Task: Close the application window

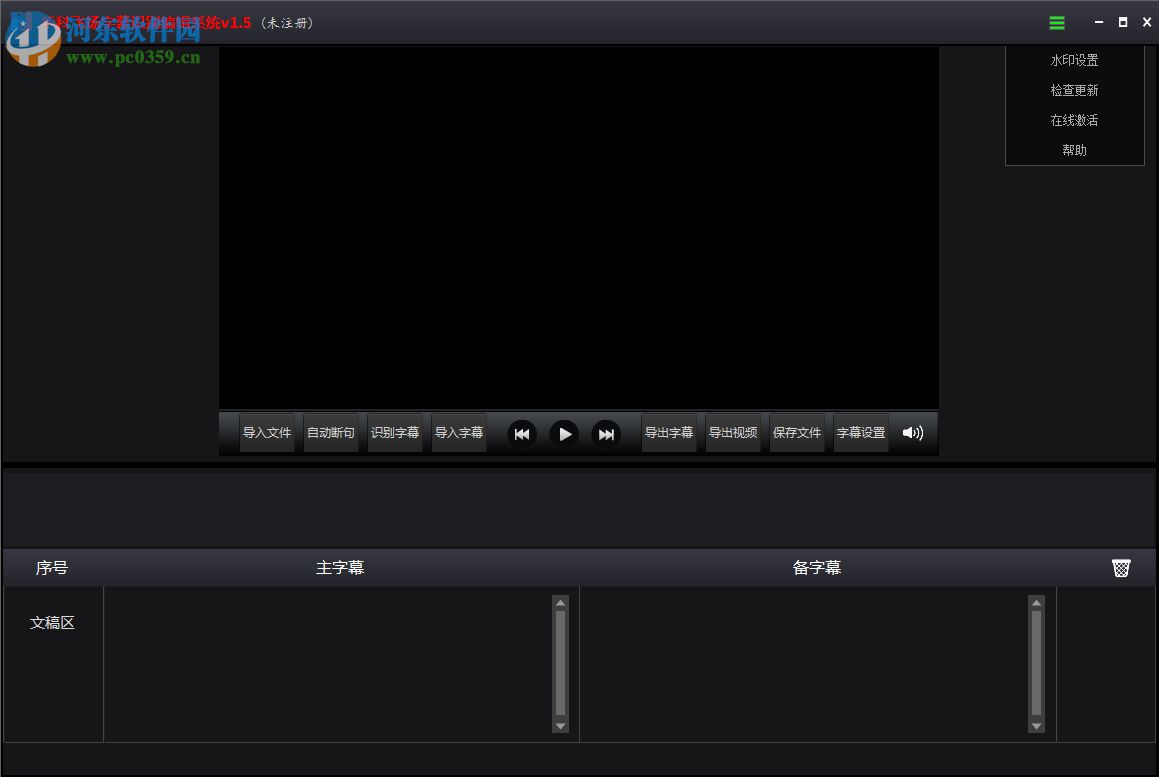Action: [x=1146, y=22]
